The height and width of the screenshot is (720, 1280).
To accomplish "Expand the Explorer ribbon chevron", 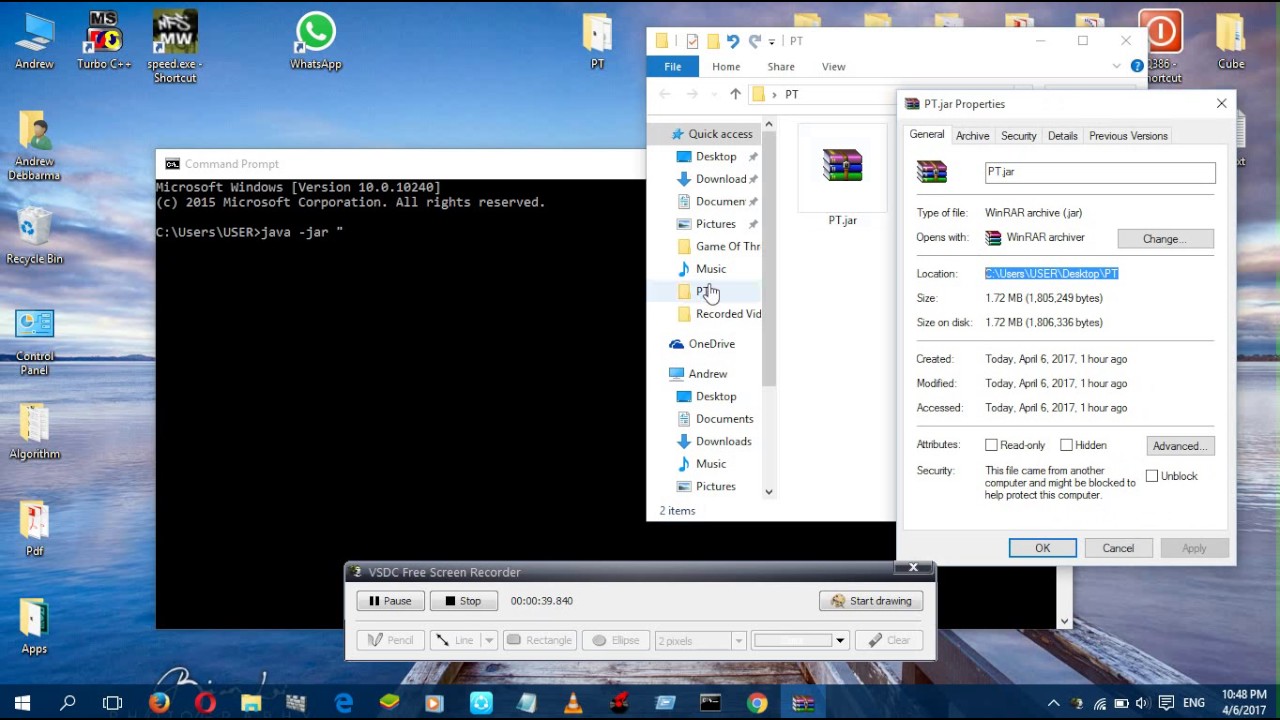I will (1116, 66).
